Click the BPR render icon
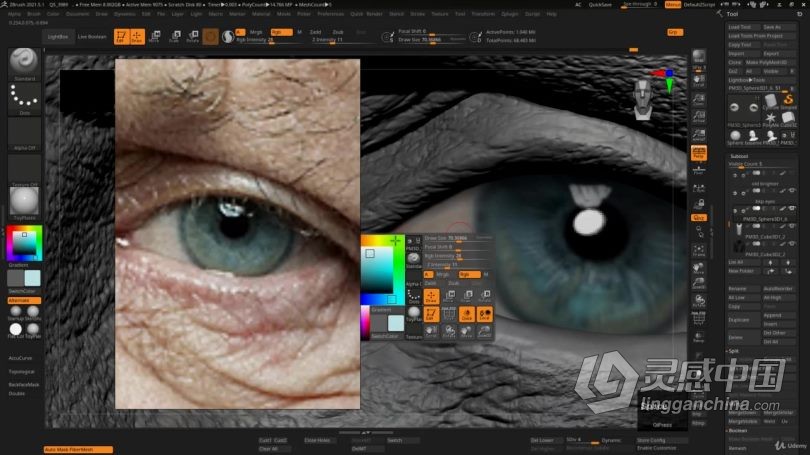The width and height of the screenshot is (810, 455). pos(698,57)
